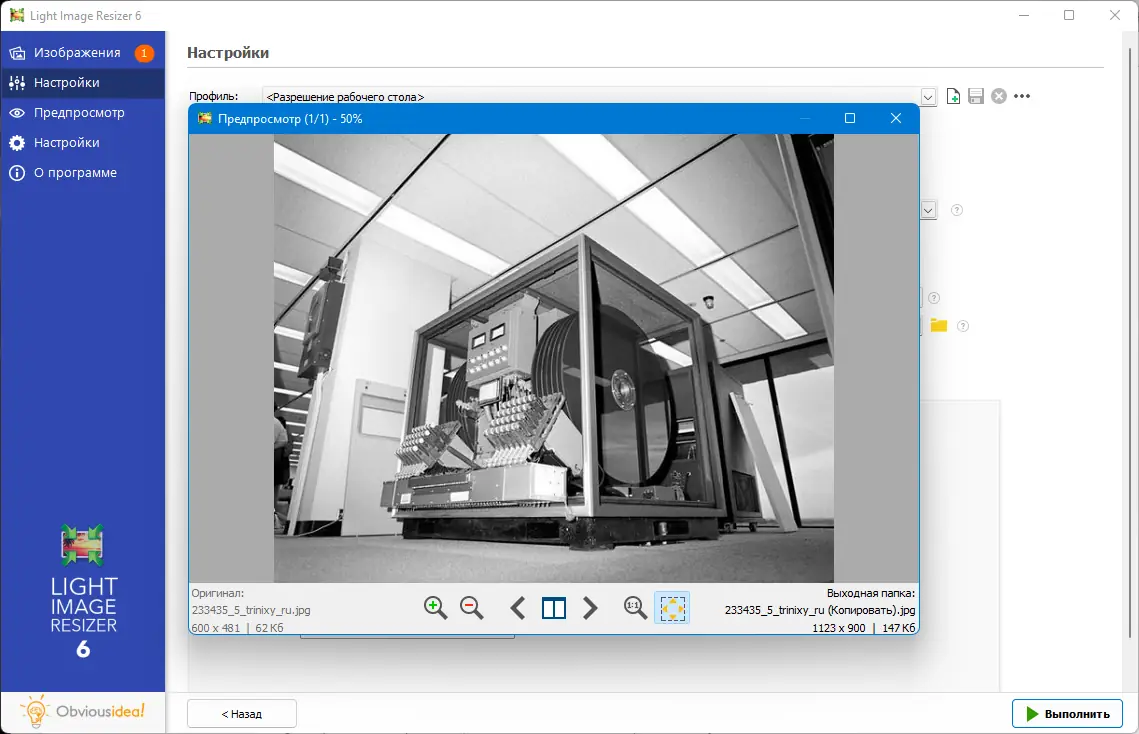Zoom out with the red minus magnifier
This screenshot has width=1139, height=734.
[471, 608]
